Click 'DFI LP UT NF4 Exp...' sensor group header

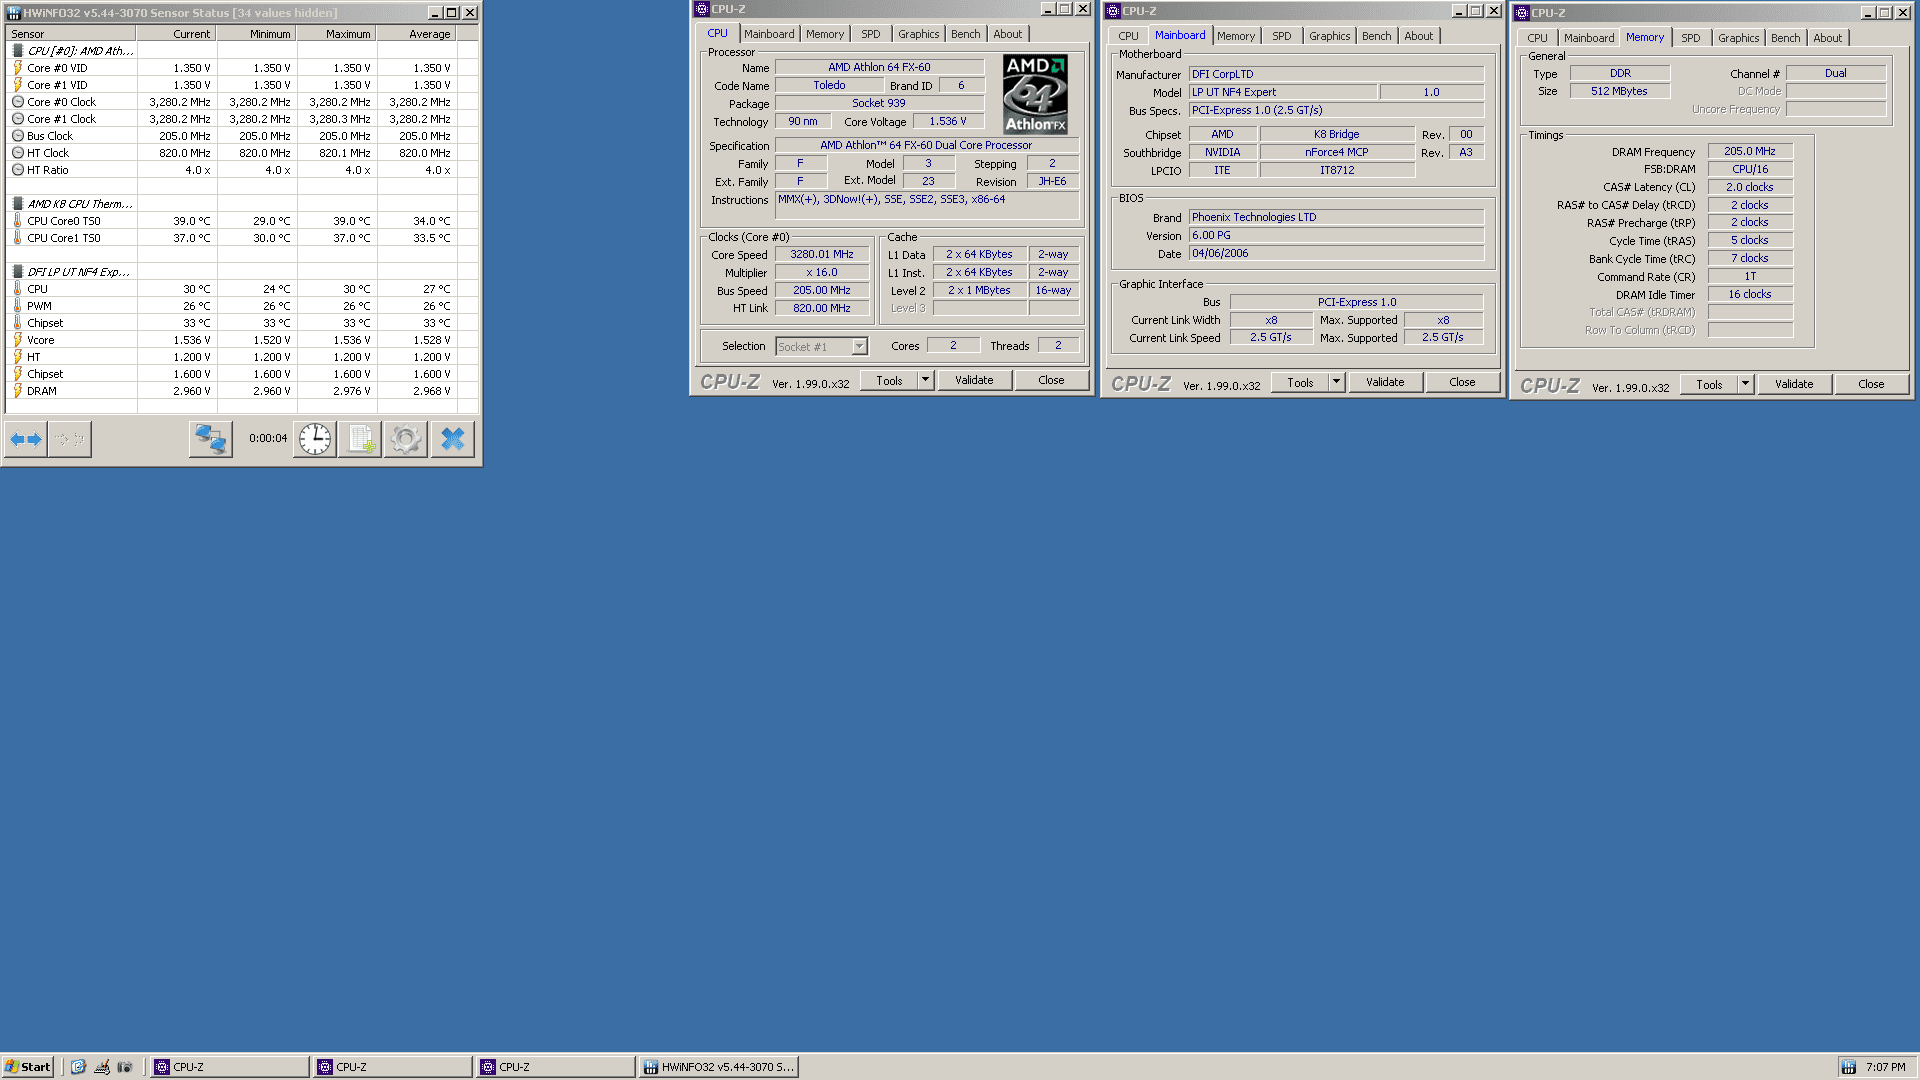coord(78,272)
